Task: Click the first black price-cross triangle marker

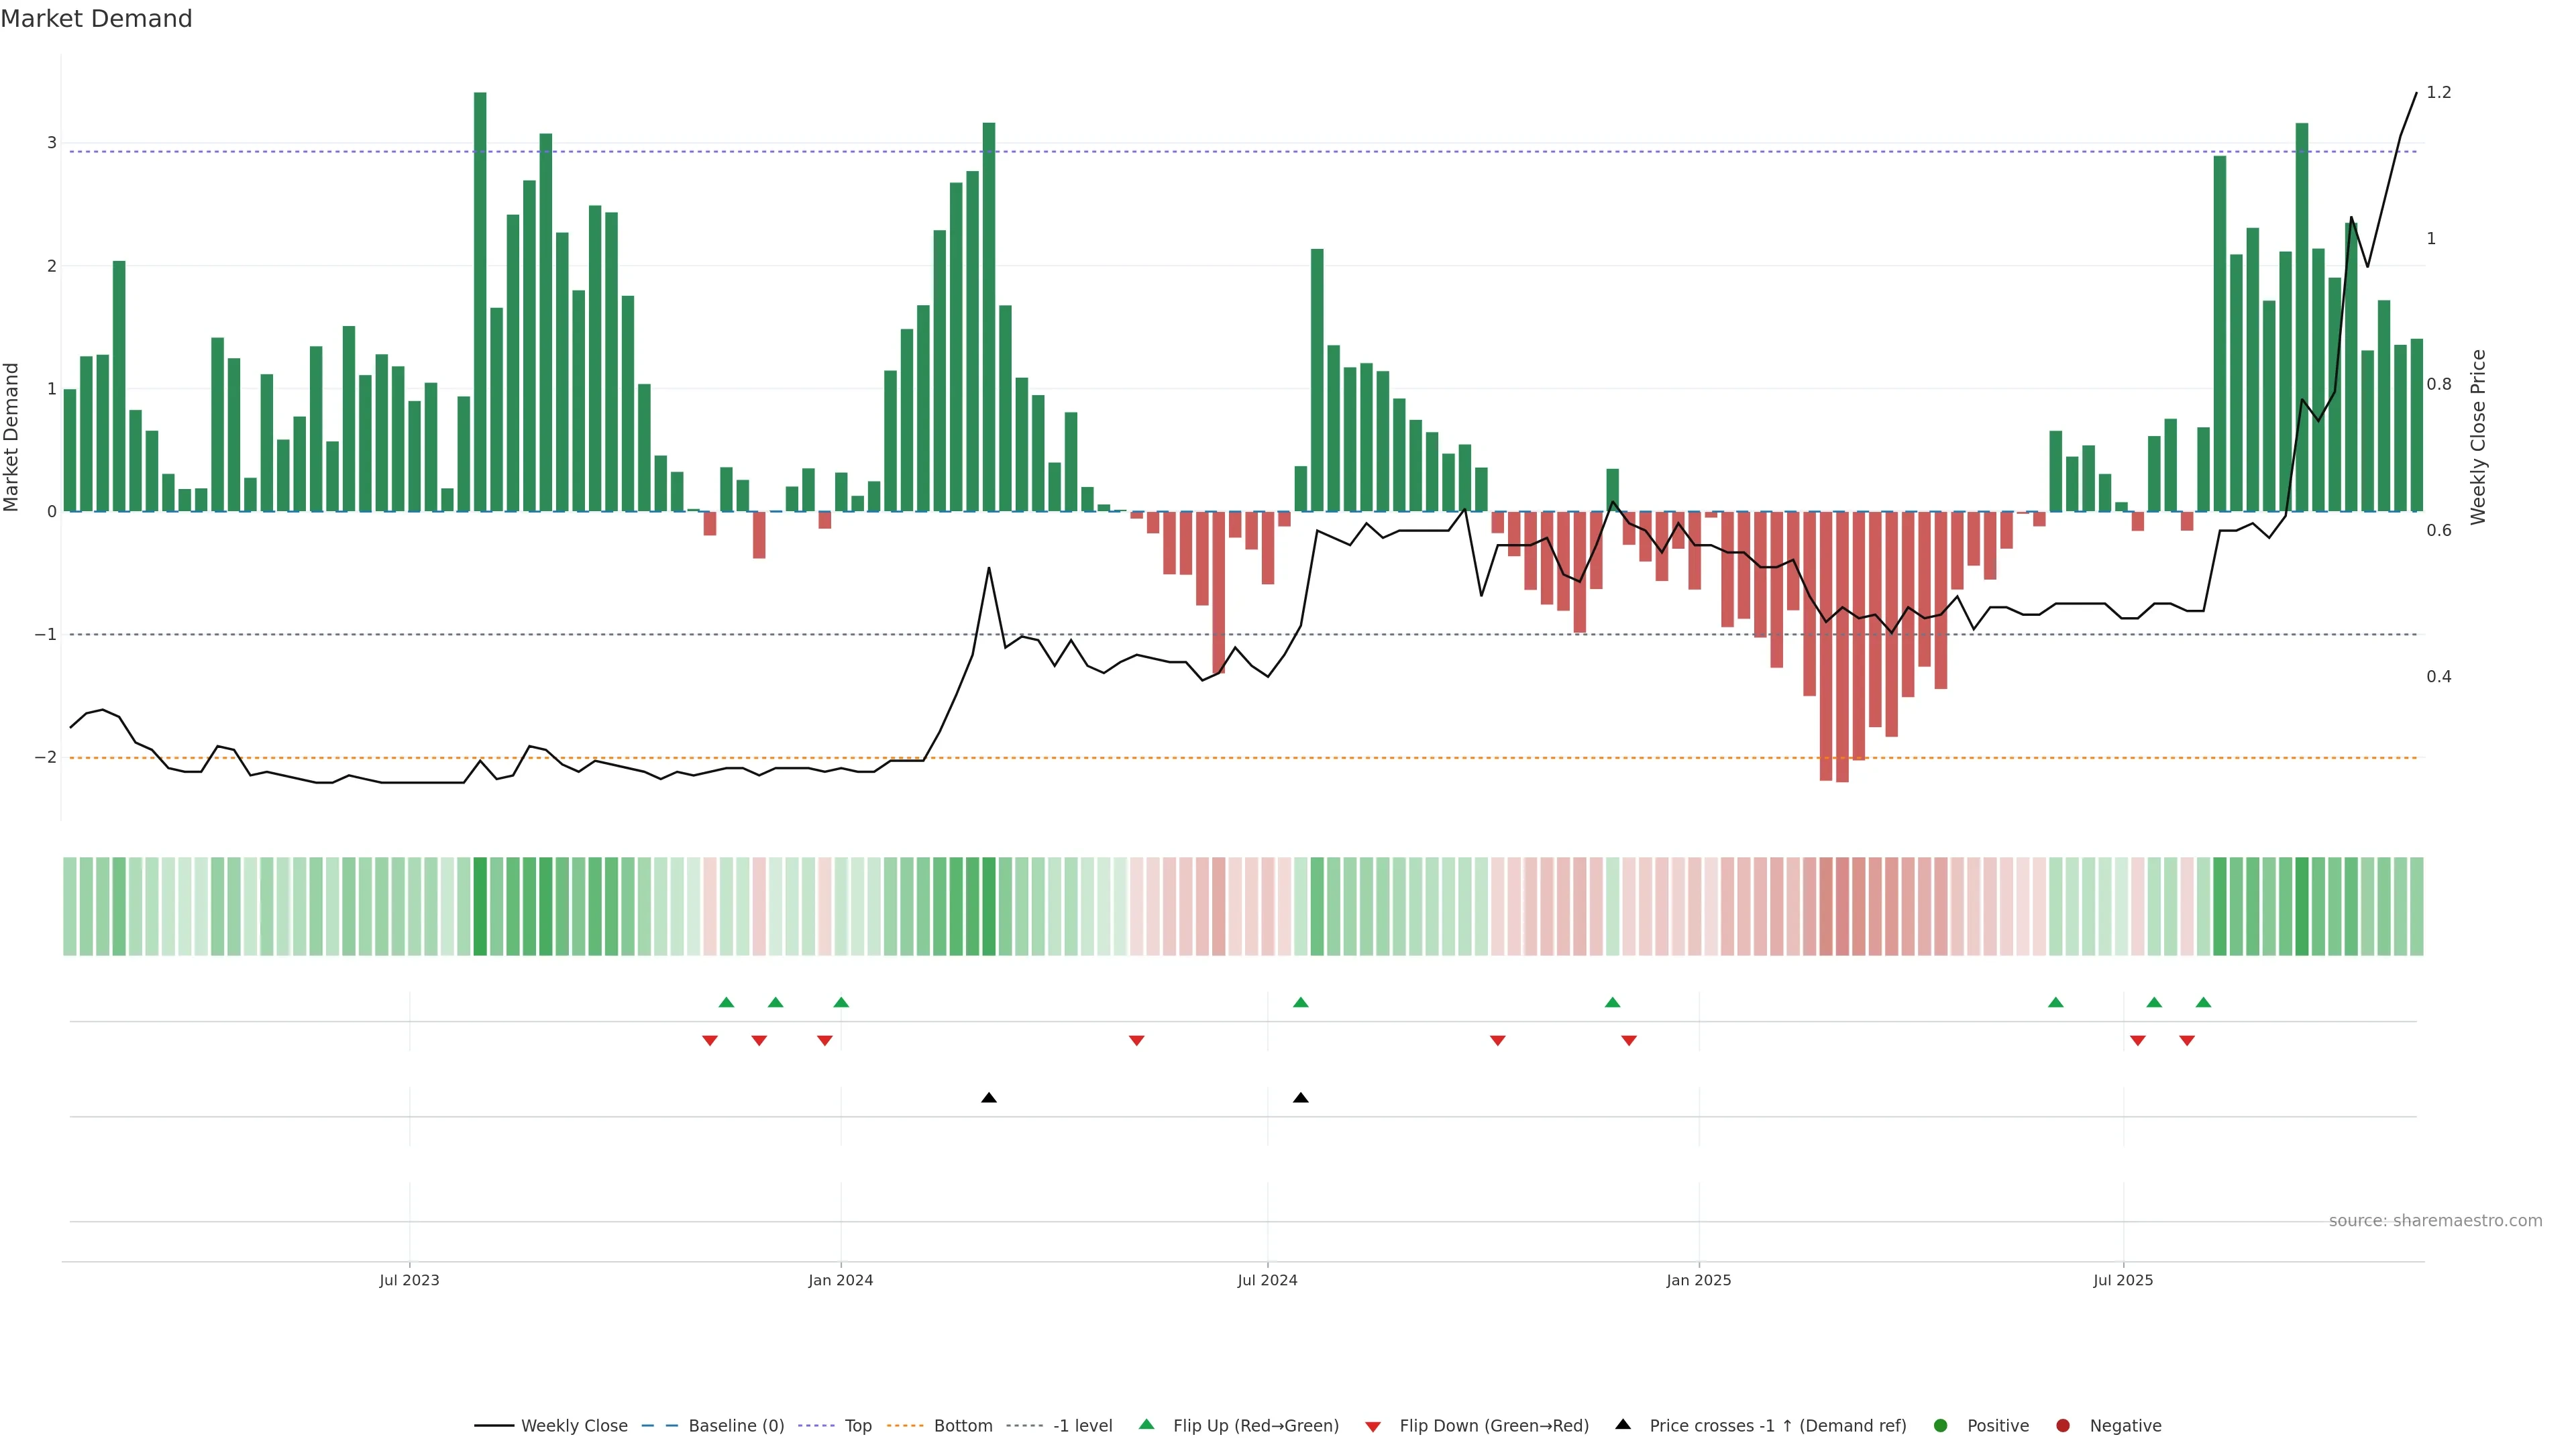Action: [989, 1098]
